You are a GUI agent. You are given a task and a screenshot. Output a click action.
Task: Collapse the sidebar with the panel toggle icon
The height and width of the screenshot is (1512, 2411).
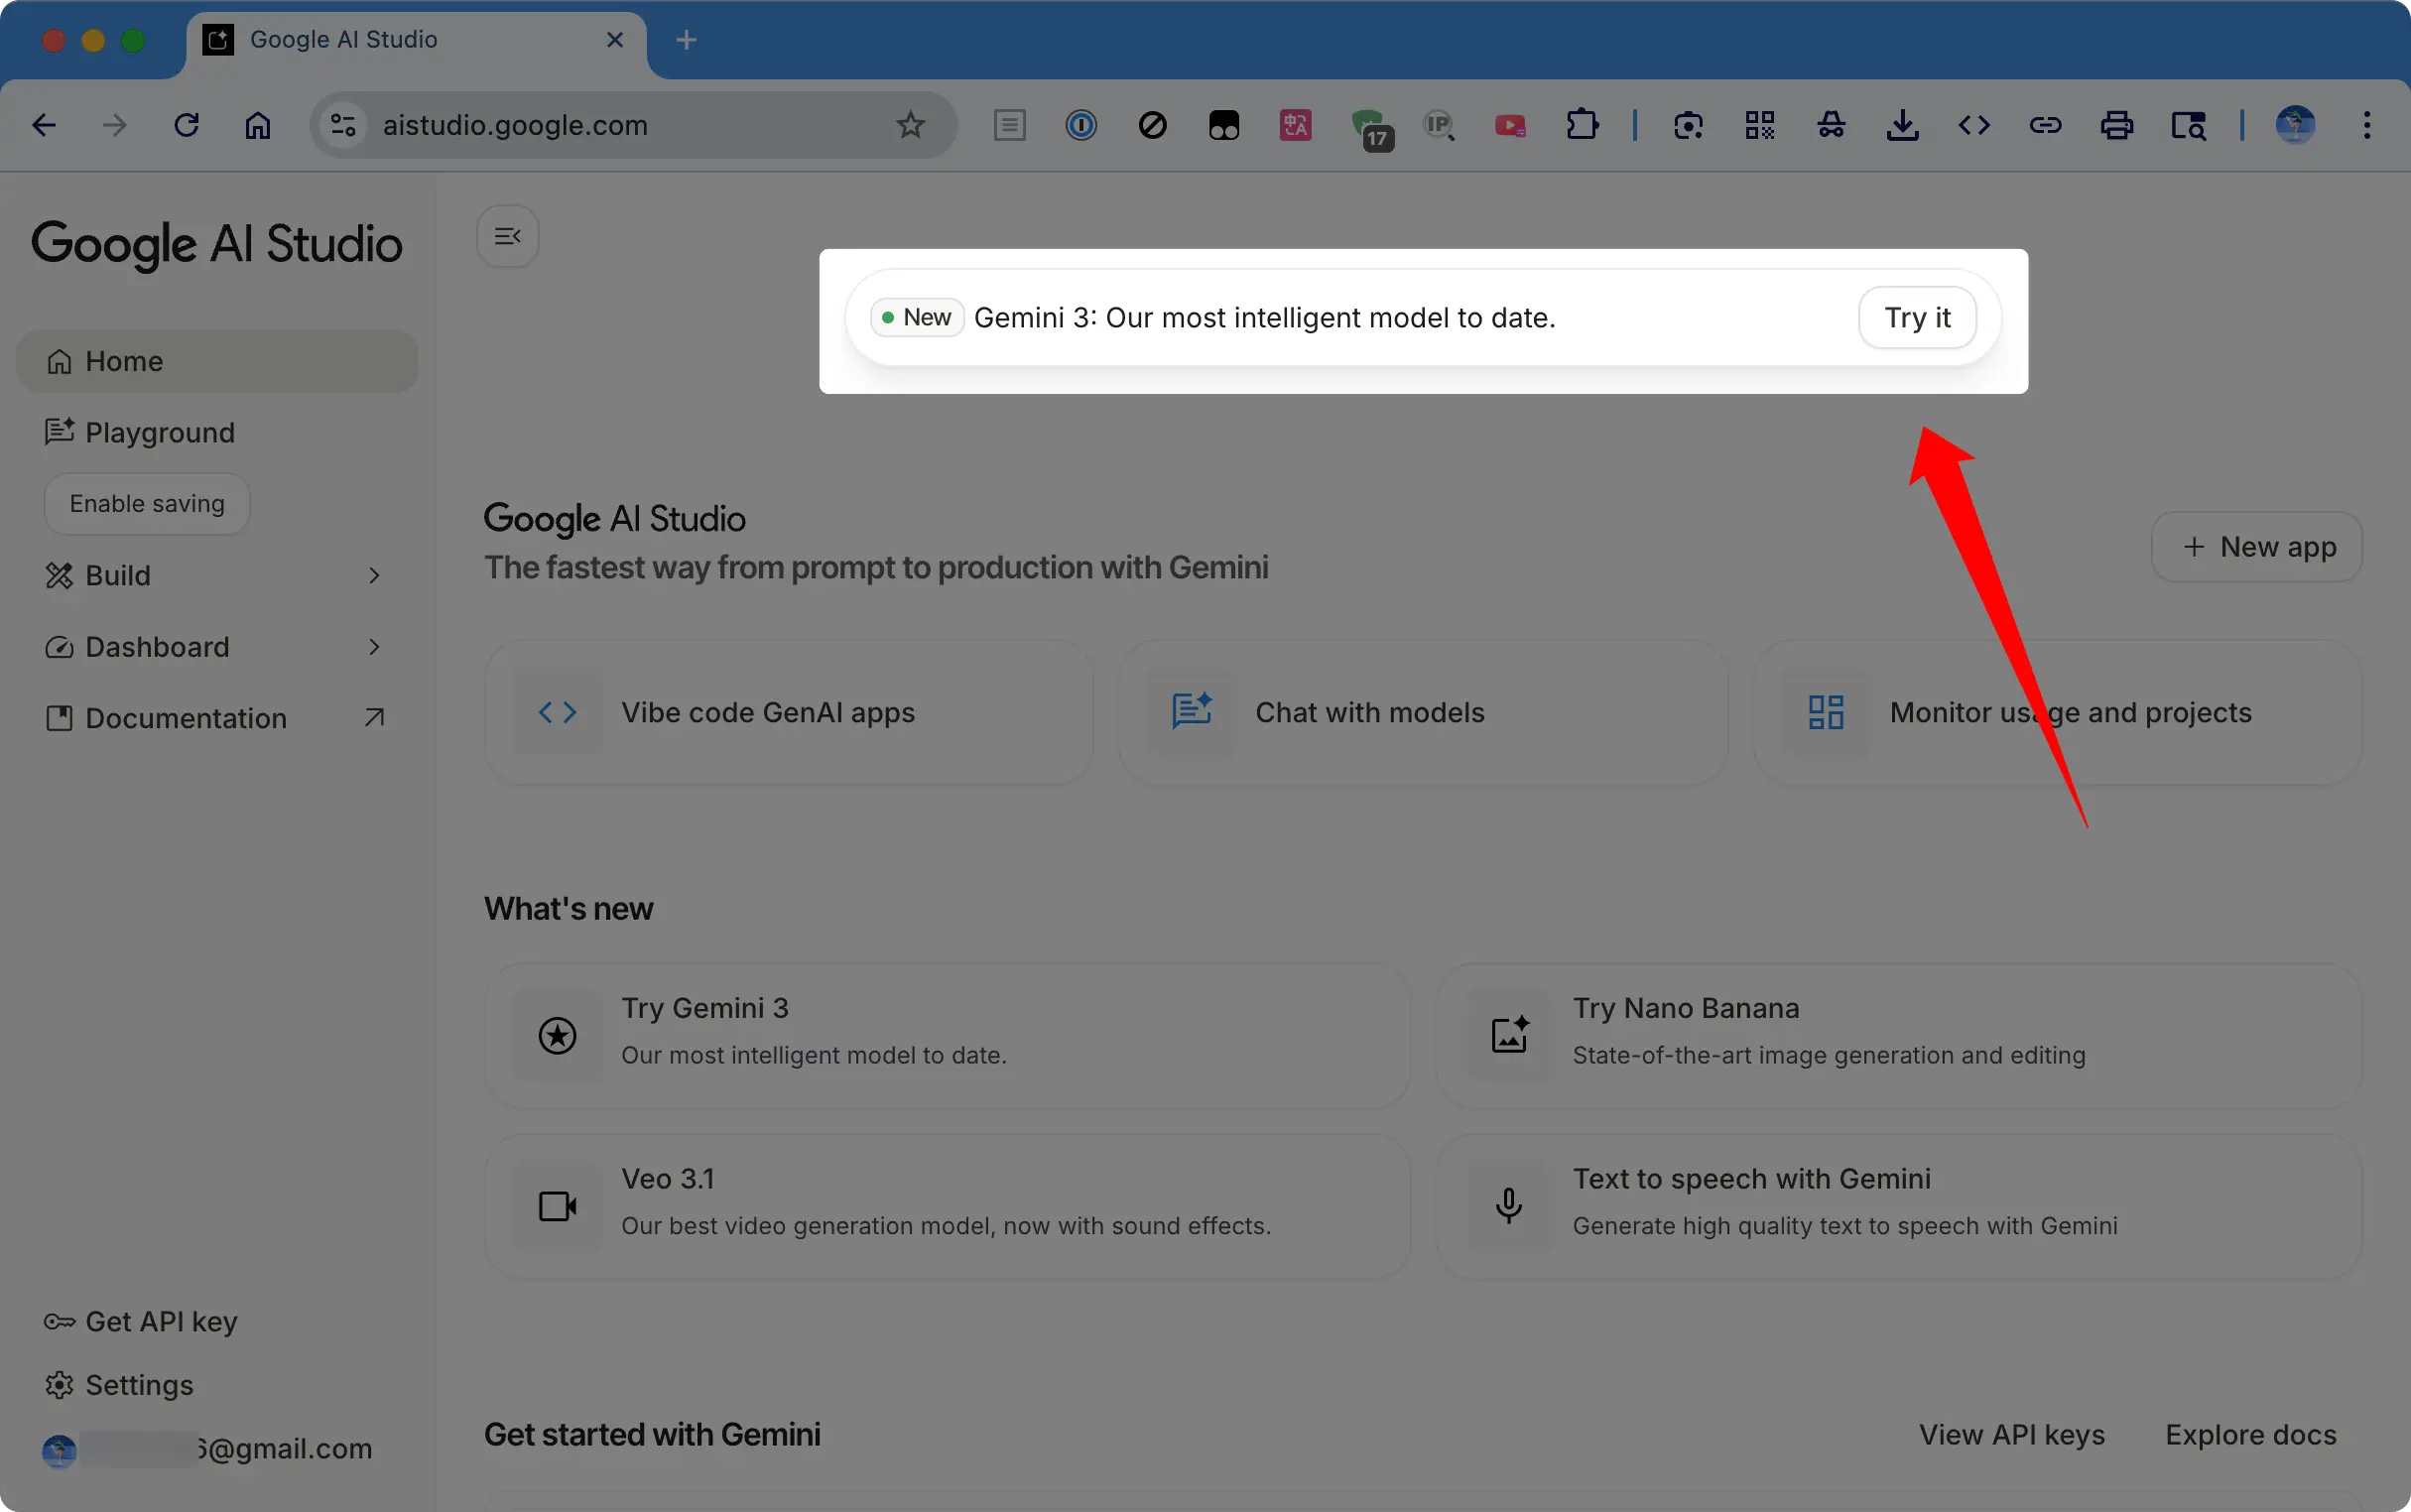coord(508,237)
